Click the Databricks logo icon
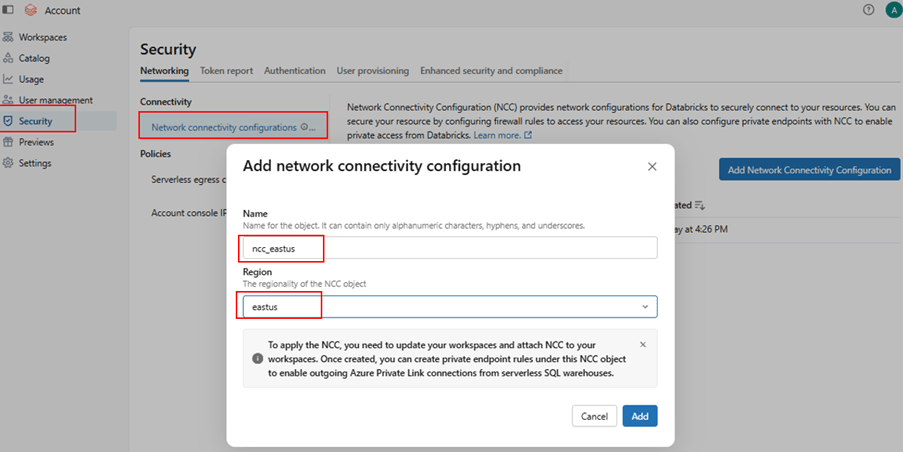 30,10
